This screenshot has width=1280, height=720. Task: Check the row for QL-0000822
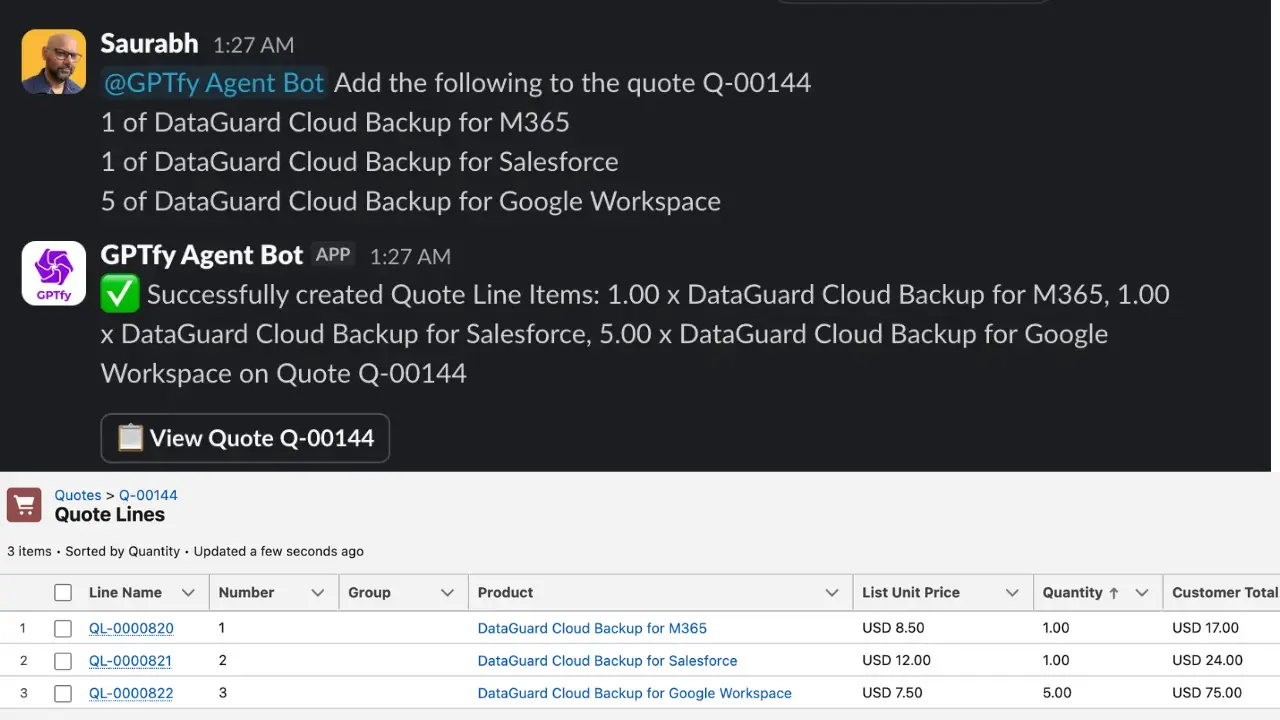coord(63,693)
